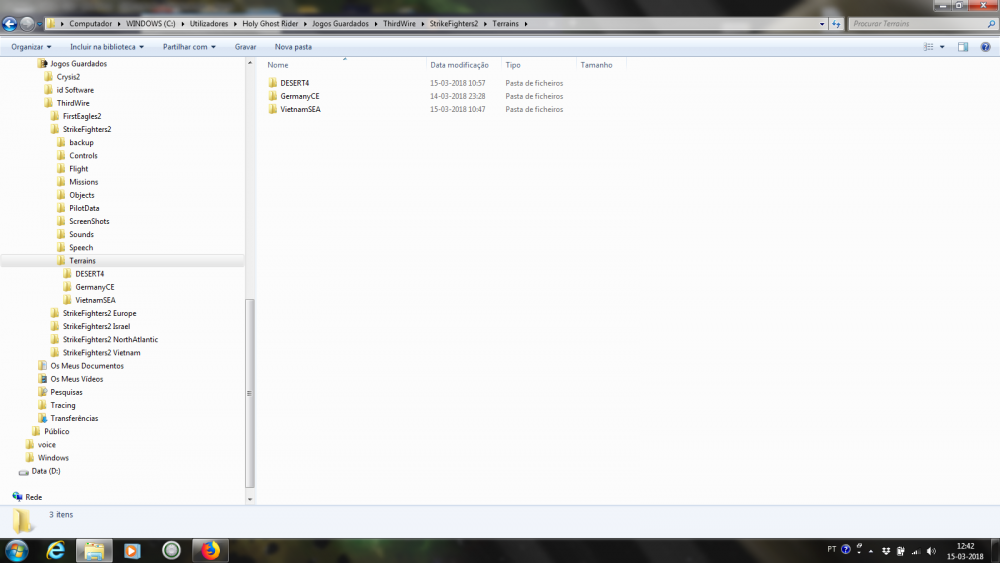Select the Missions folder in the tree
The width and height of the screenshot is (1000, 563).
(84, 182)
